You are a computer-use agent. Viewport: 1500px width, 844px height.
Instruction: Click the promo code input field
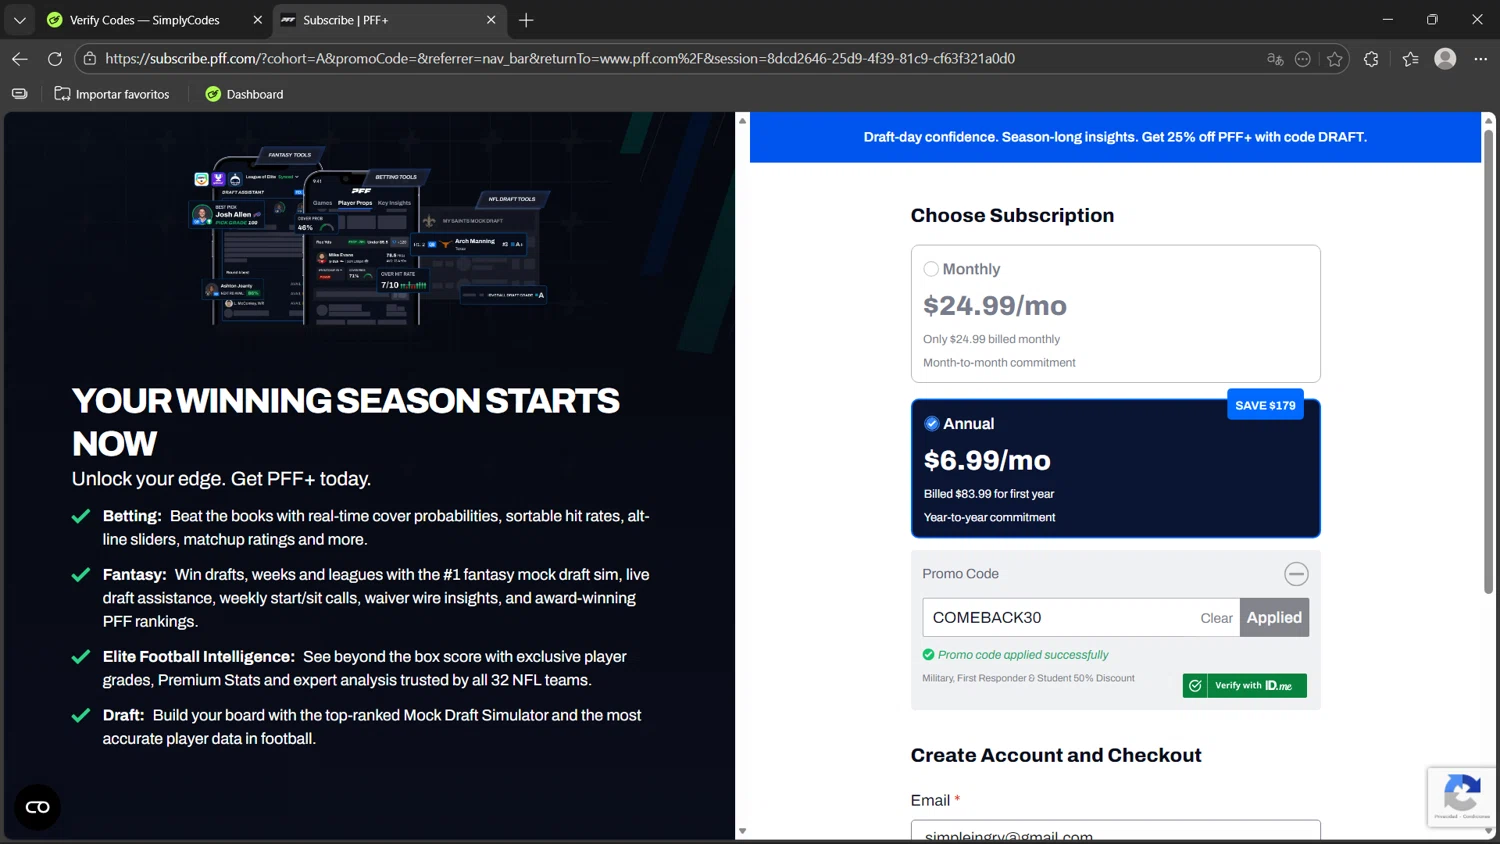(1058, 618)
